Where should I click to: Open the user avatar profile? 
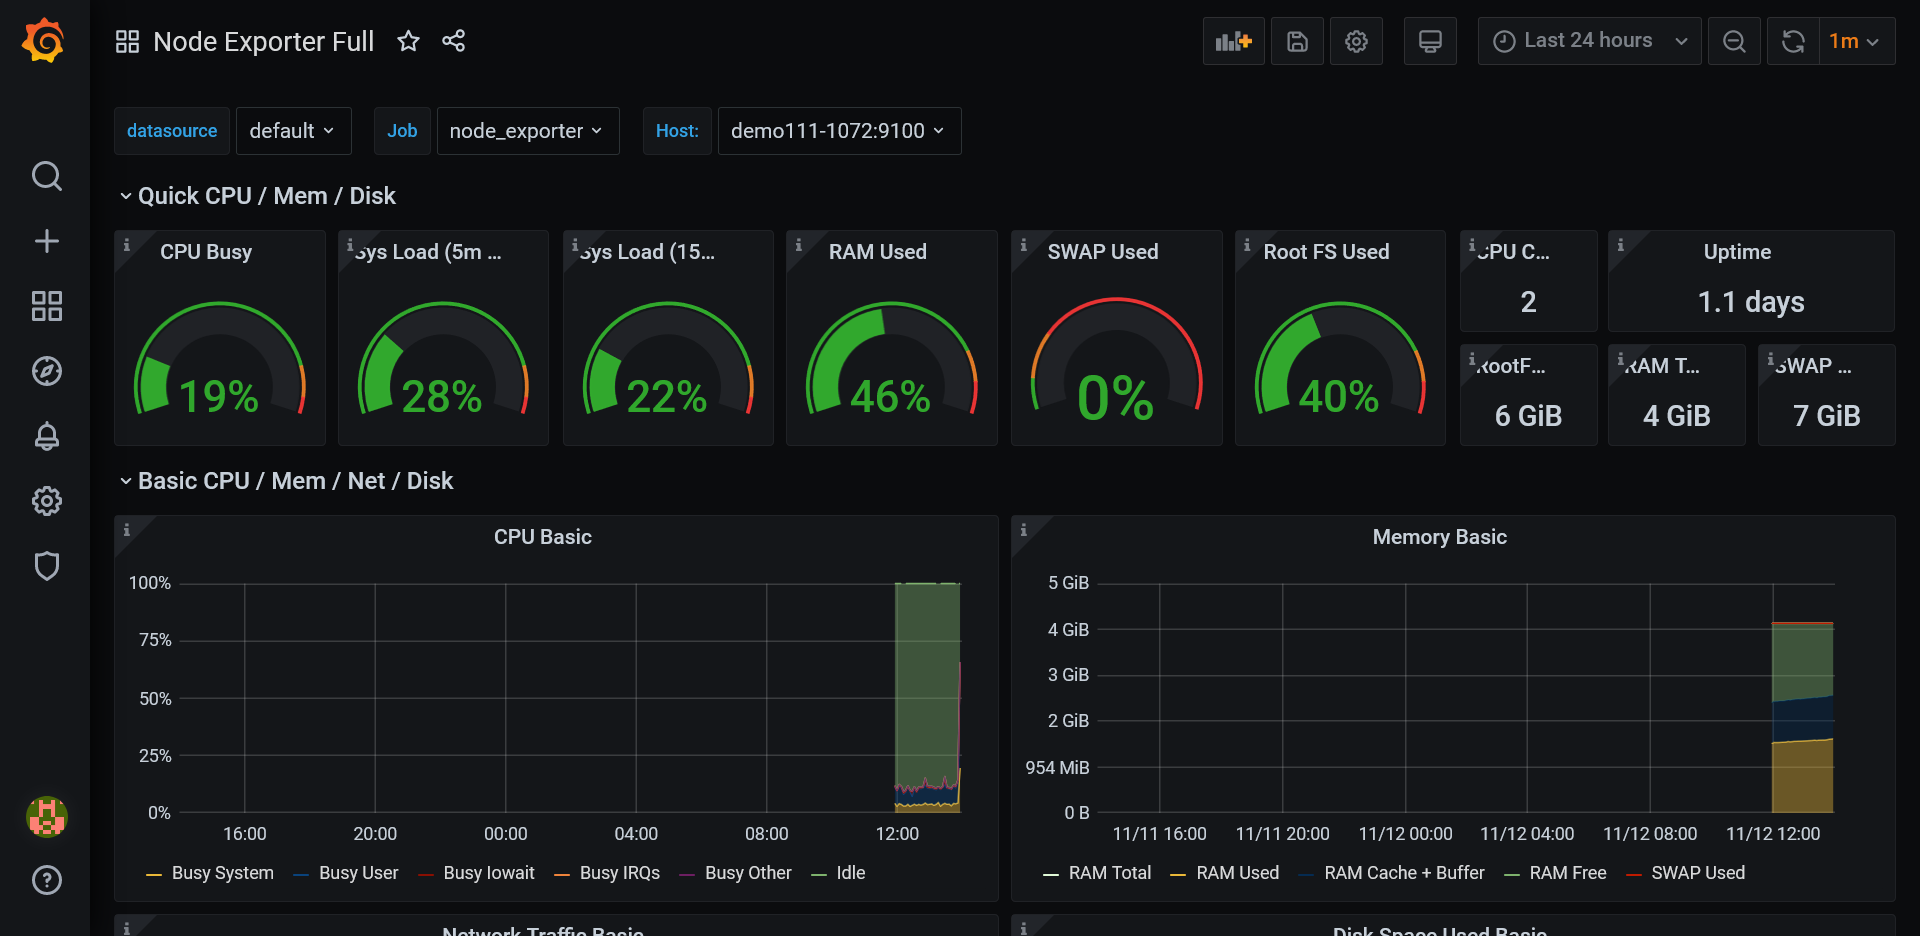(46, 817)
